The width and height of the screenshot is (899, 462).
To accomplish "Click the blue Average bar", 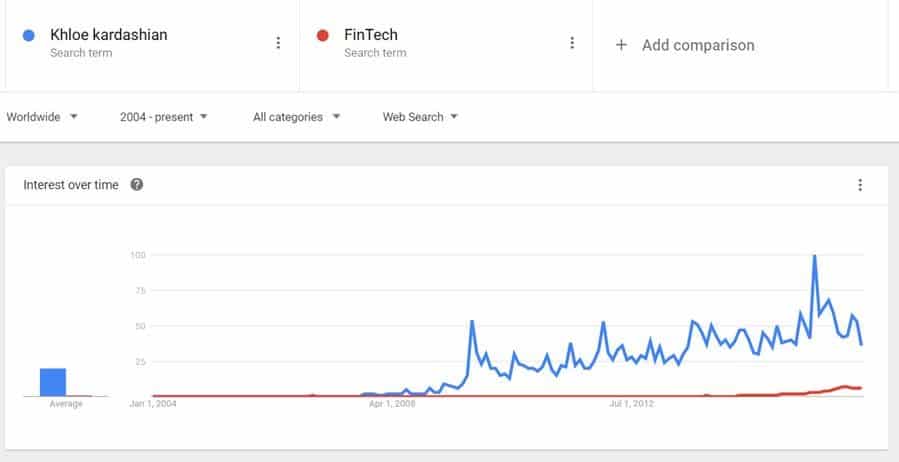I will pyautogui.click(x=53, y=382).
